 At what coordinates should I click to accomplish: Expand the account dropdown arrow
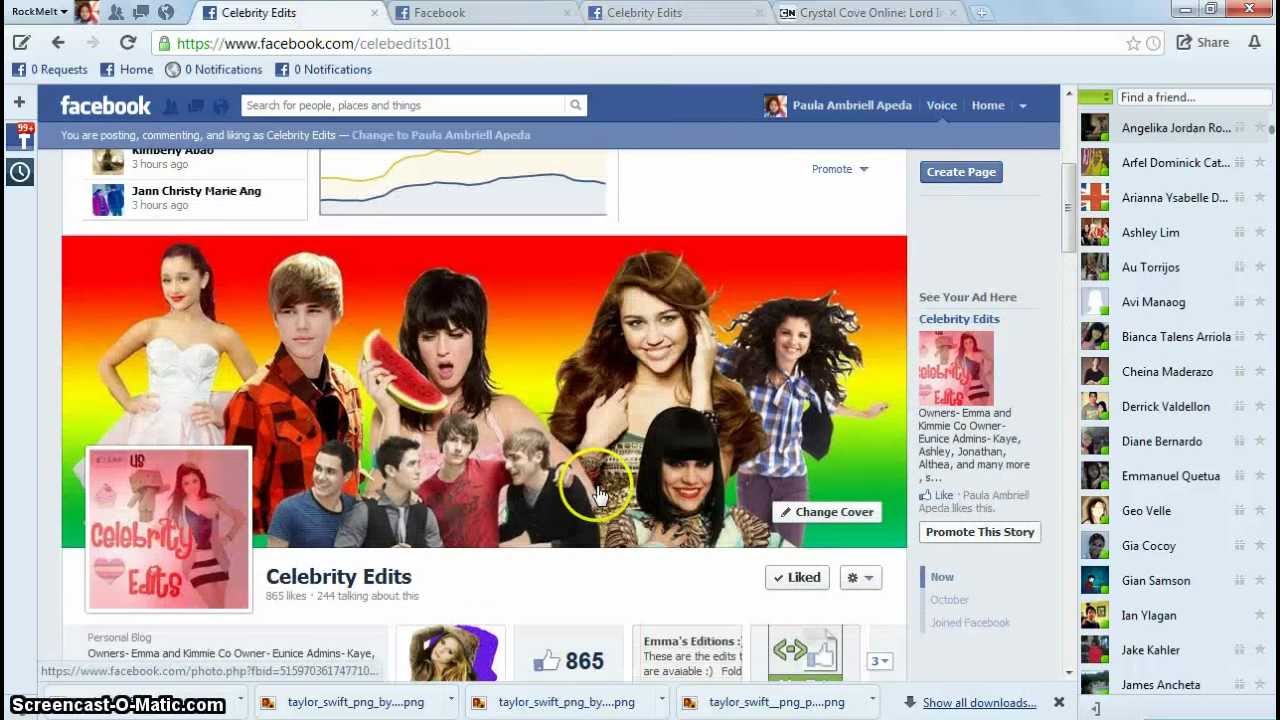point(1022,106)
